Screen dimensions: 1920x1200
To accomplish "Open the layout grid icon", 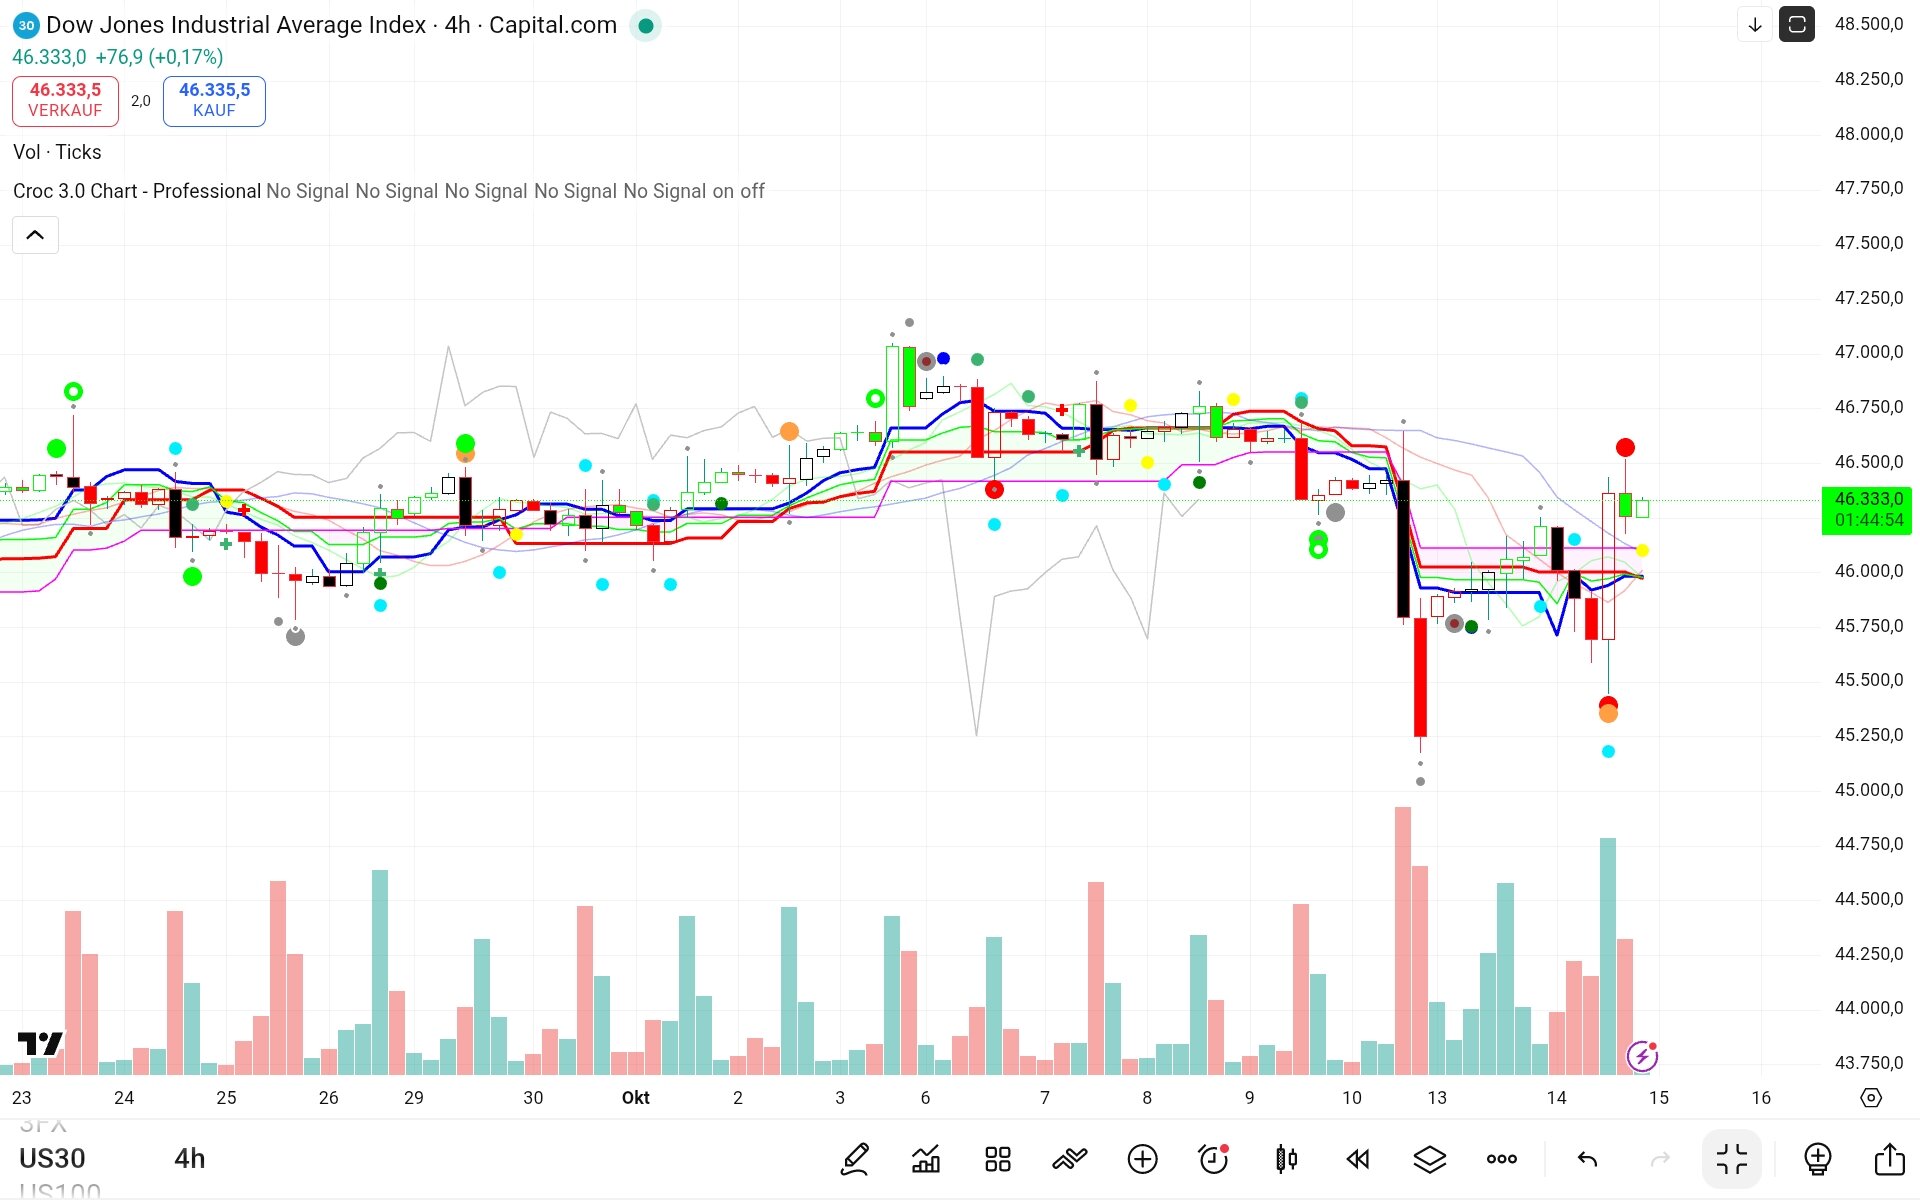I will tap(997, 1159).
